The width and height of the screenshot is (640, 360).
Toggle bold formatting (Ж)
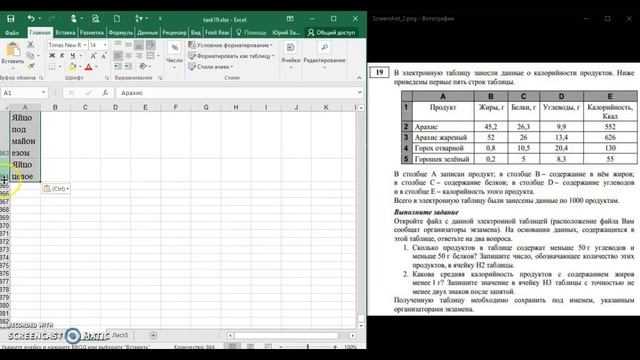52,56
